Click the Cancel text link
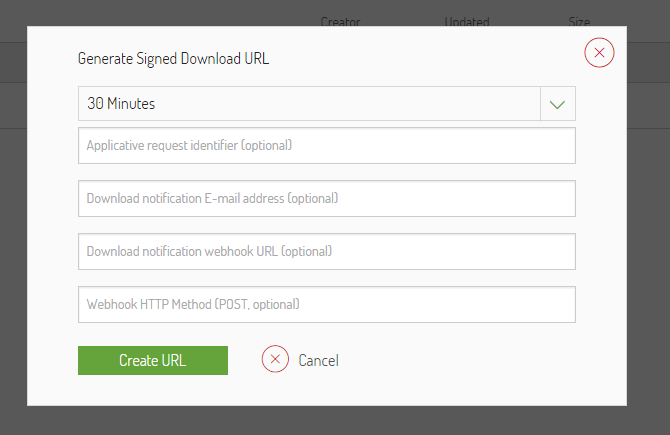This screenshot has width=670, height=435. tap(318, 360)
